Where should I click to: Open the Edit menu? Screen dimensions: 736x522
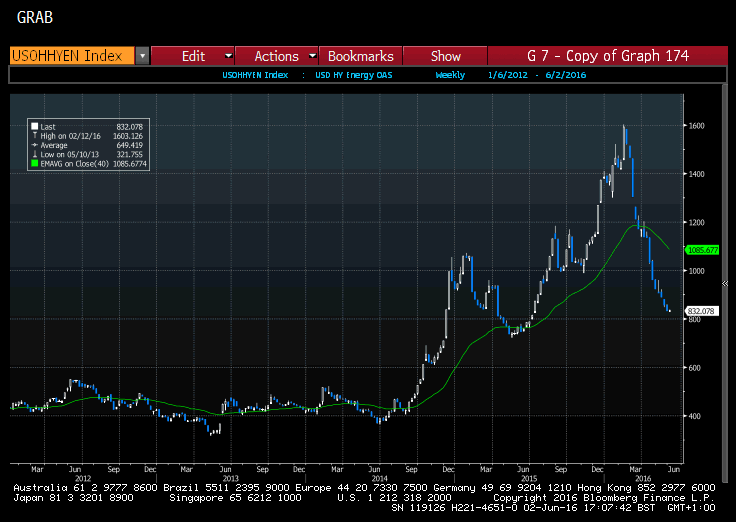click(193, 56)
